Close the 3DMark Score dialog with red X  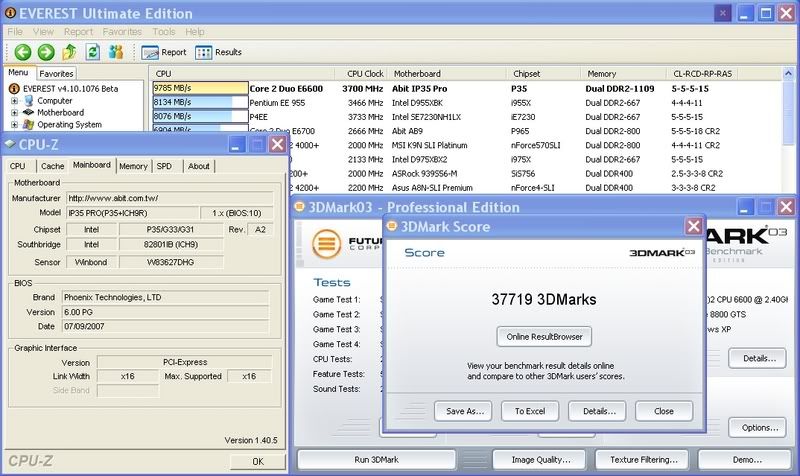click(x=693, y=226)
